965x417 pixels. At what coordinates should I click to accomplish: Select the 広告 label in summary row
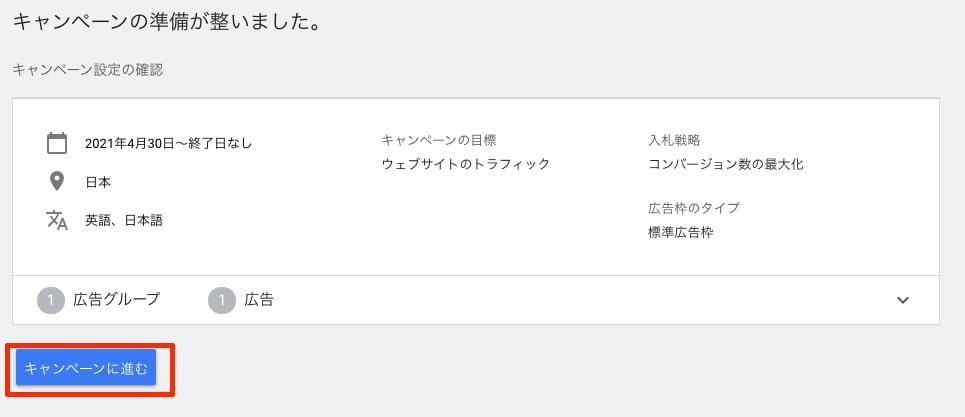(259, 299)
